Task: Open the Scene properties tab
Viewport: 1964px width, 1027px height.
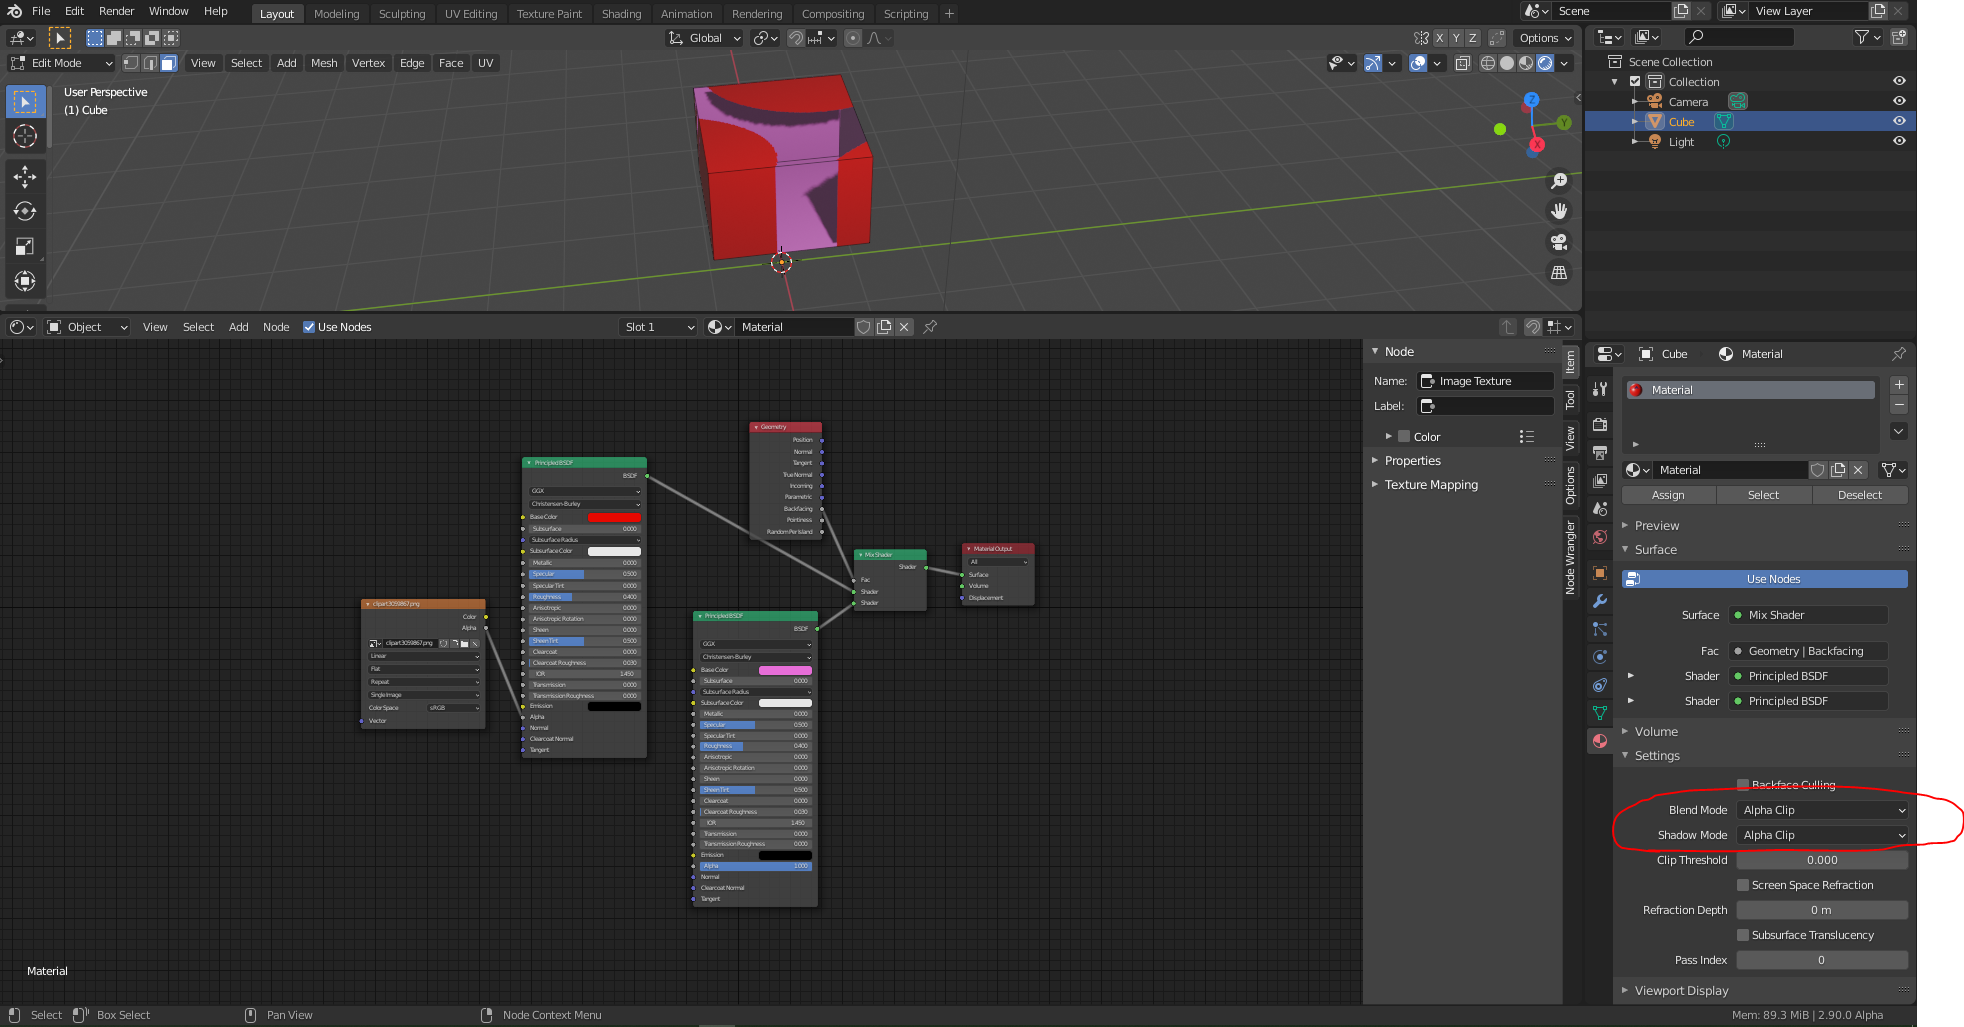Action: click(x=1600, y=509)
